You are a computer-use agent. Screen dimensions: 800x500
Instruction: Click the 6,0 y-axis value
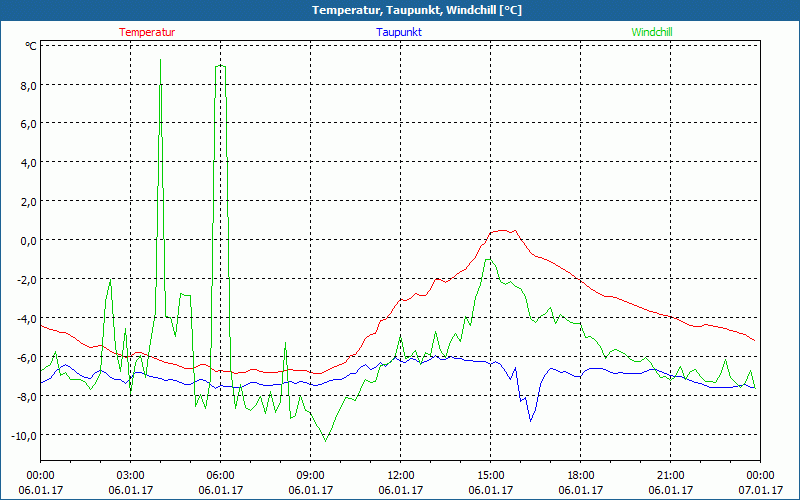point(29,123)
